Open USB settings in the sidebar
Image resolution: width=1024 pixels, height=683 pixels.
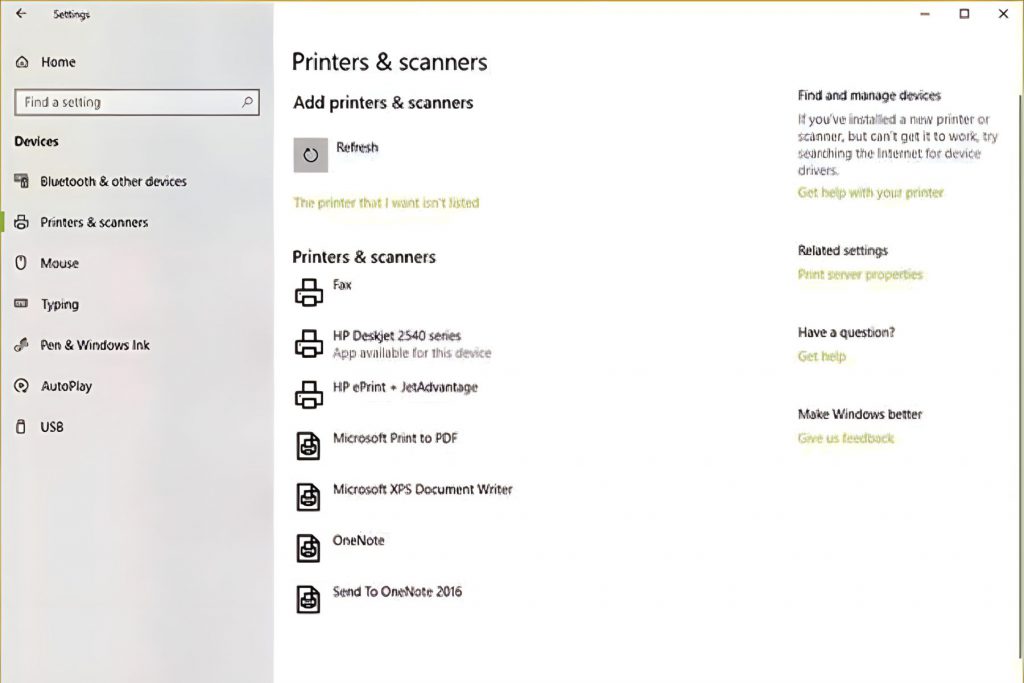coord(51,428)
